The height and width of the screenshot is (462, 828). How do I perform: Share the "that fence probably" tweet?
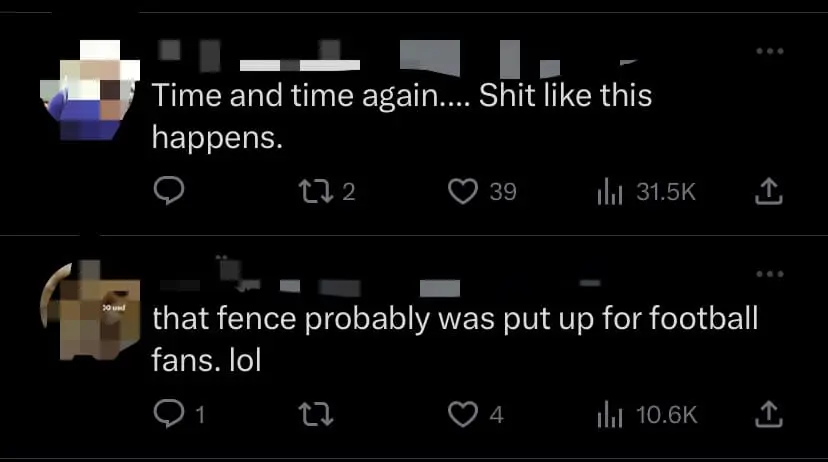(764, 413)
